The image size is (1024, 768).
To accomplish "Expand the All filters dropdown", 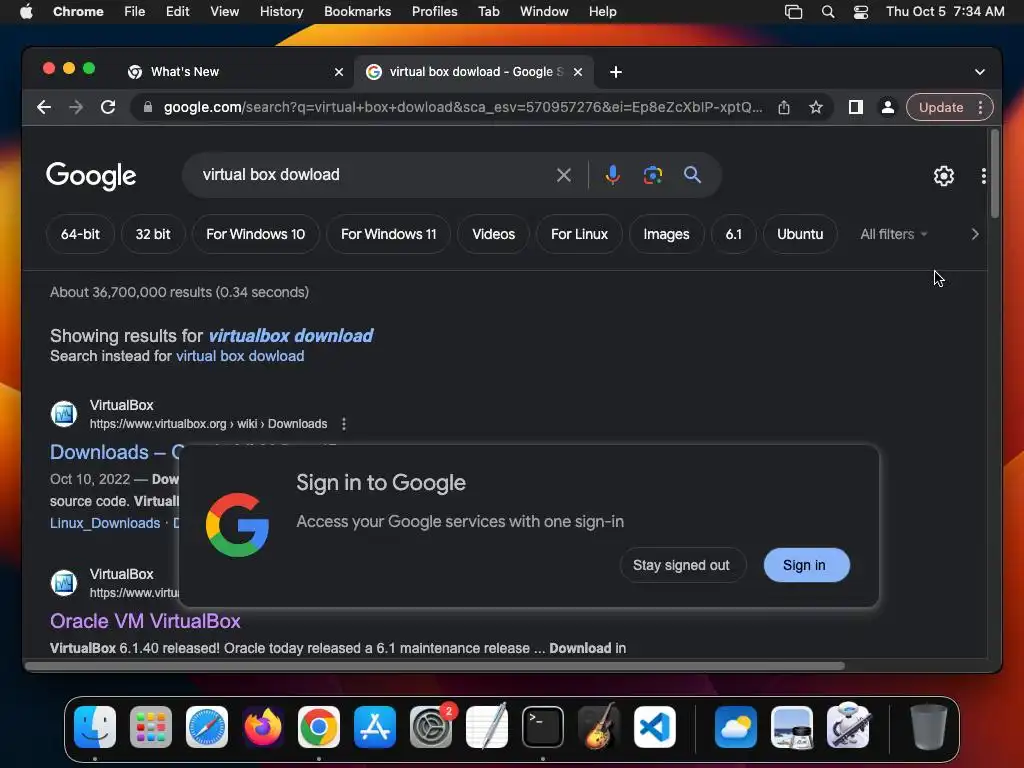I will click(893, 234).
